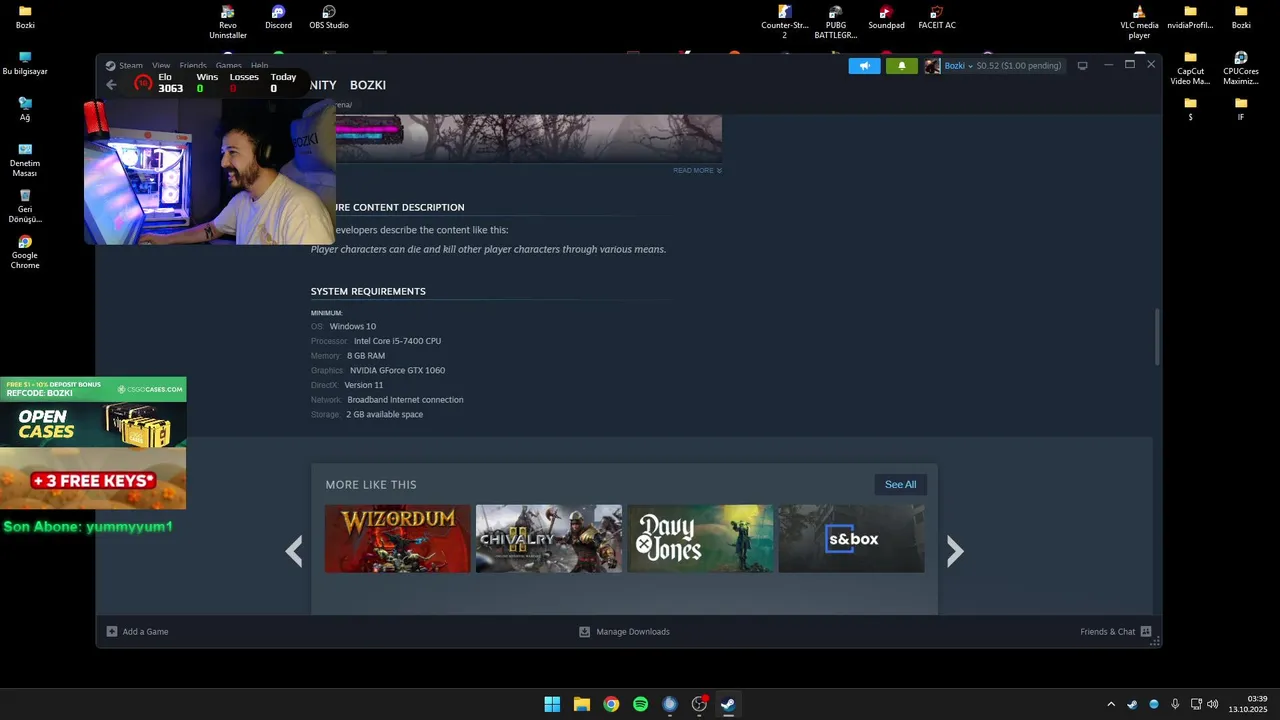Open the s&box game thumbnail
Screen dimensions: 1280x720
pos(852,539)
